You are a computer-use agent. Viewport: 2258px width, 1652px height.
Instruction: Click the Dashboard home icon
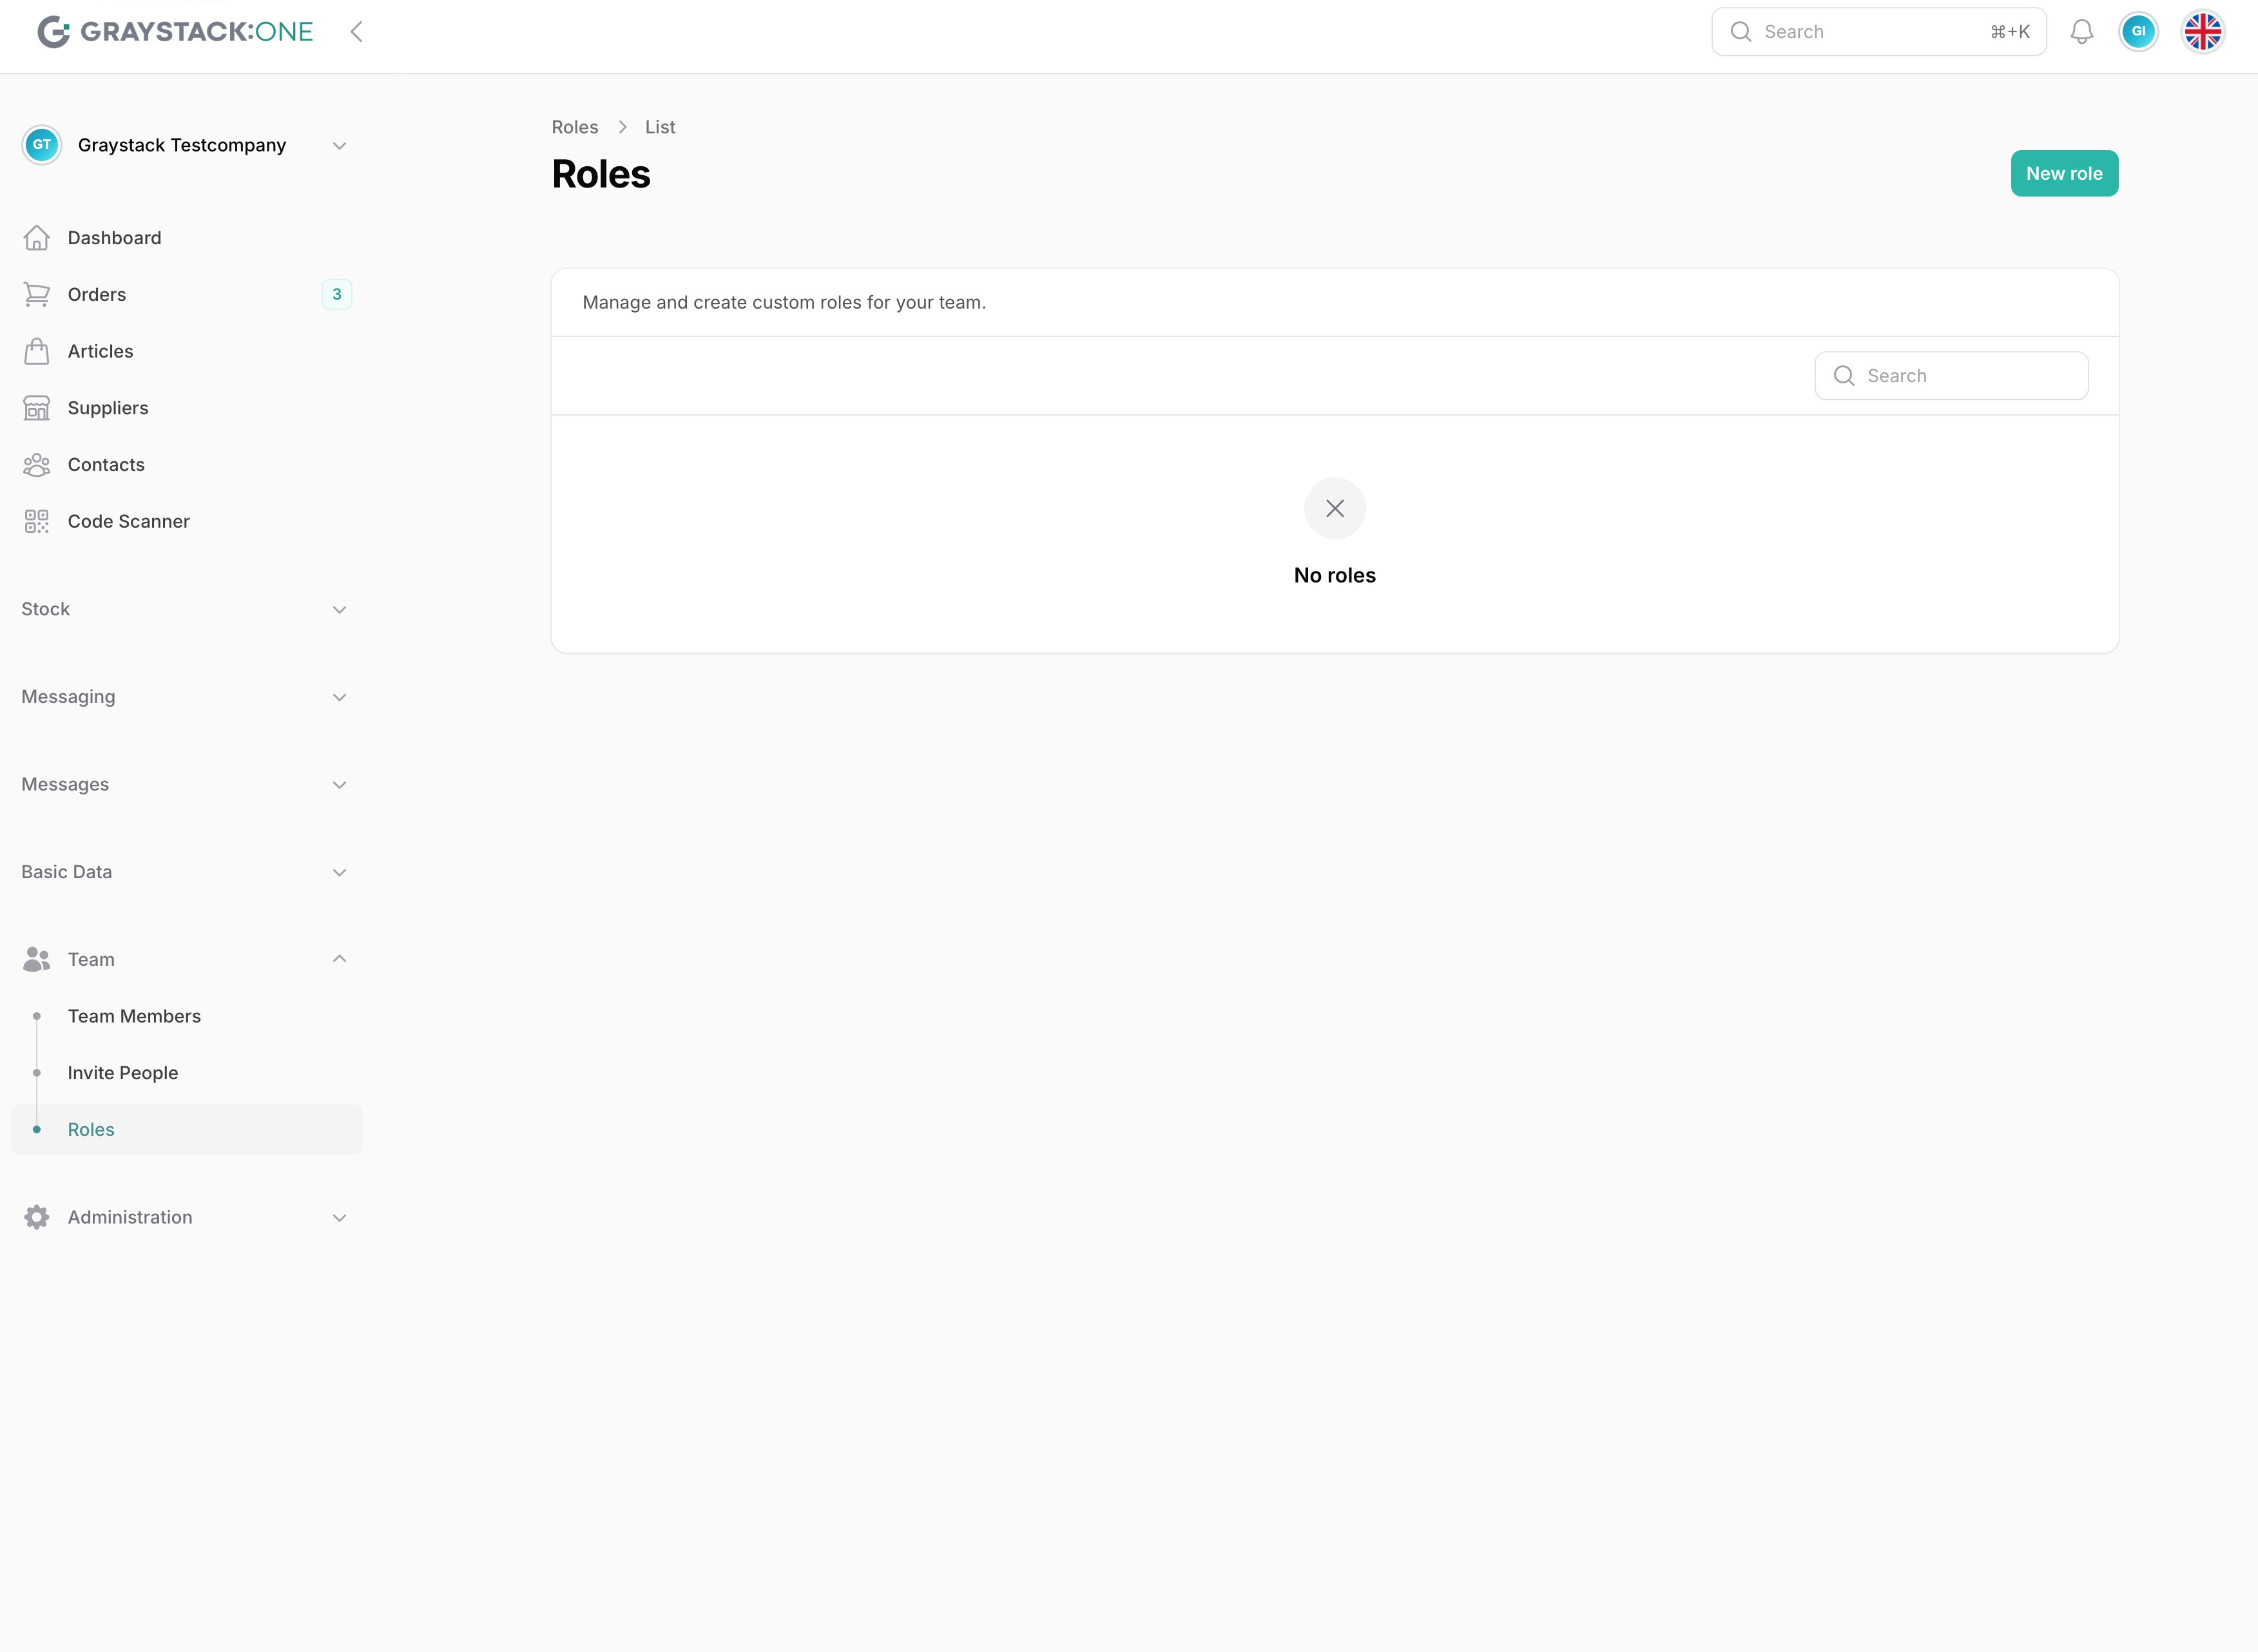tap(37, 238)
